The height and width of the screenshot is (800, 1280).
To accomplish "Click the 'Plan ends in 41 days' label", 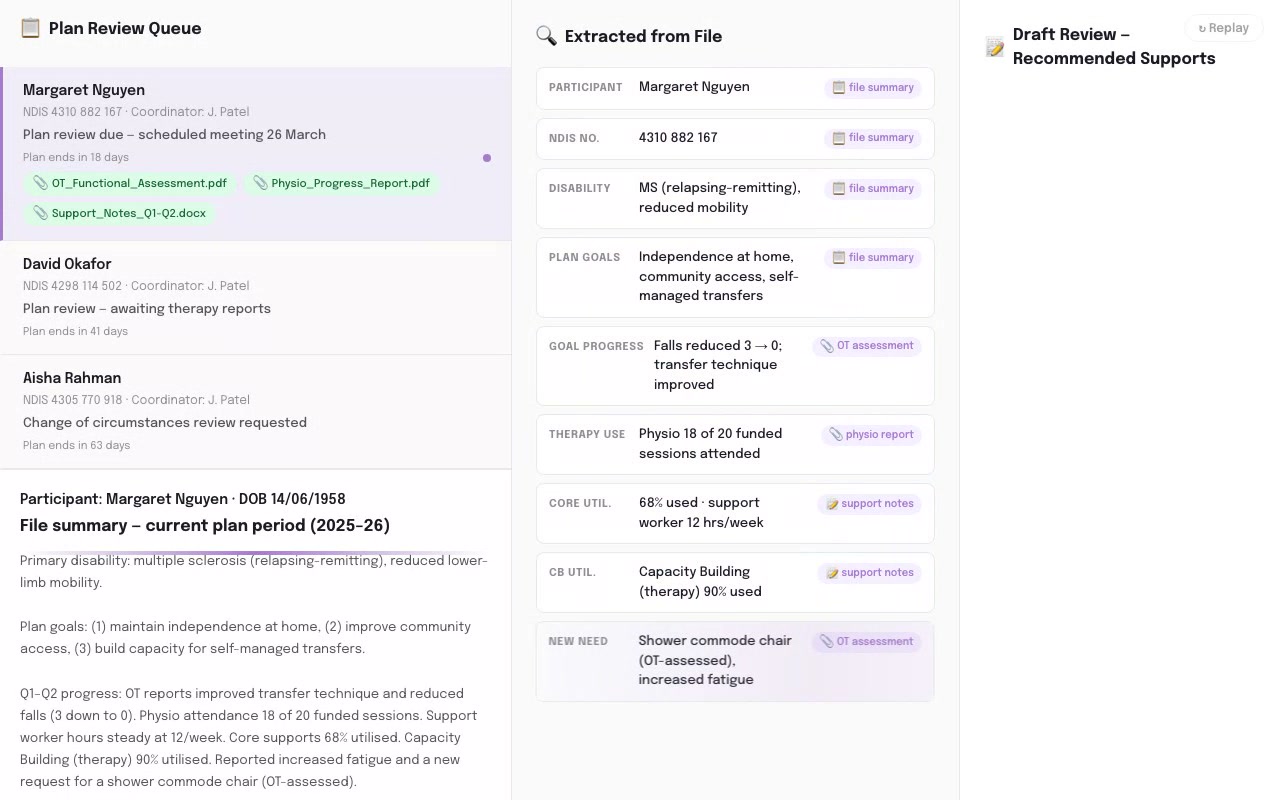I will point(76,331).
